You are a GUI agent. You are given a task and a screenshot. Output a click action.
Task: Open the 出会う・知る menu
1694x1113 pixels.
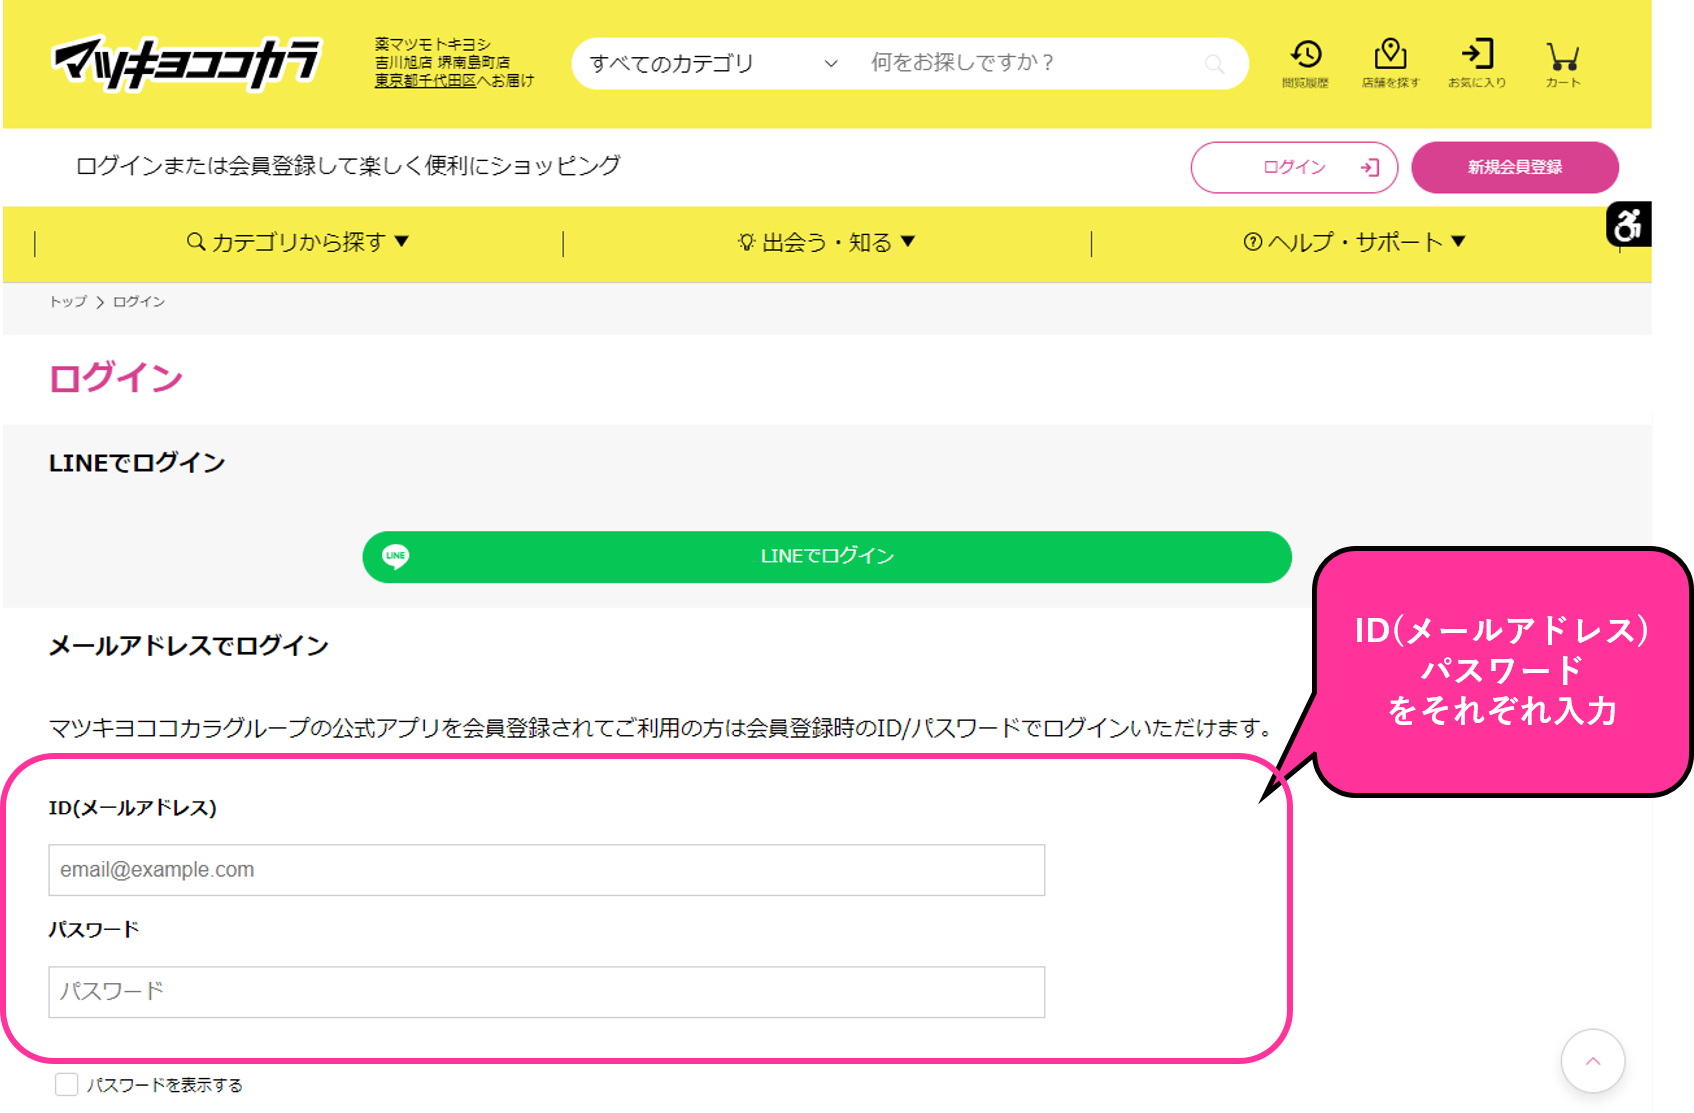pyautogui.click(x=825, y=241)
